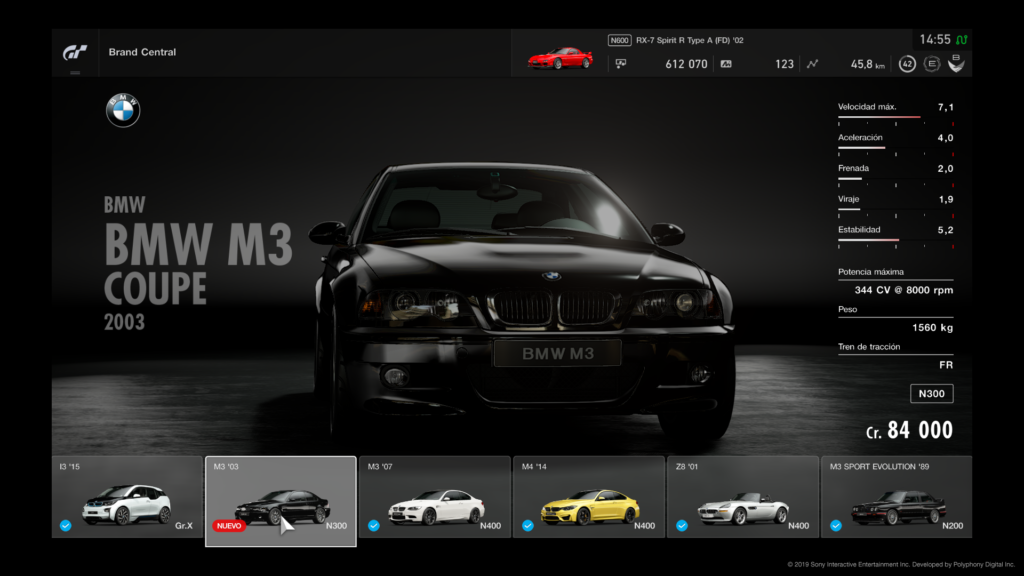This screenshot has width=1024, height=576.
Task: Click the green network status icon by clock
Action: [x=961, y=40]
